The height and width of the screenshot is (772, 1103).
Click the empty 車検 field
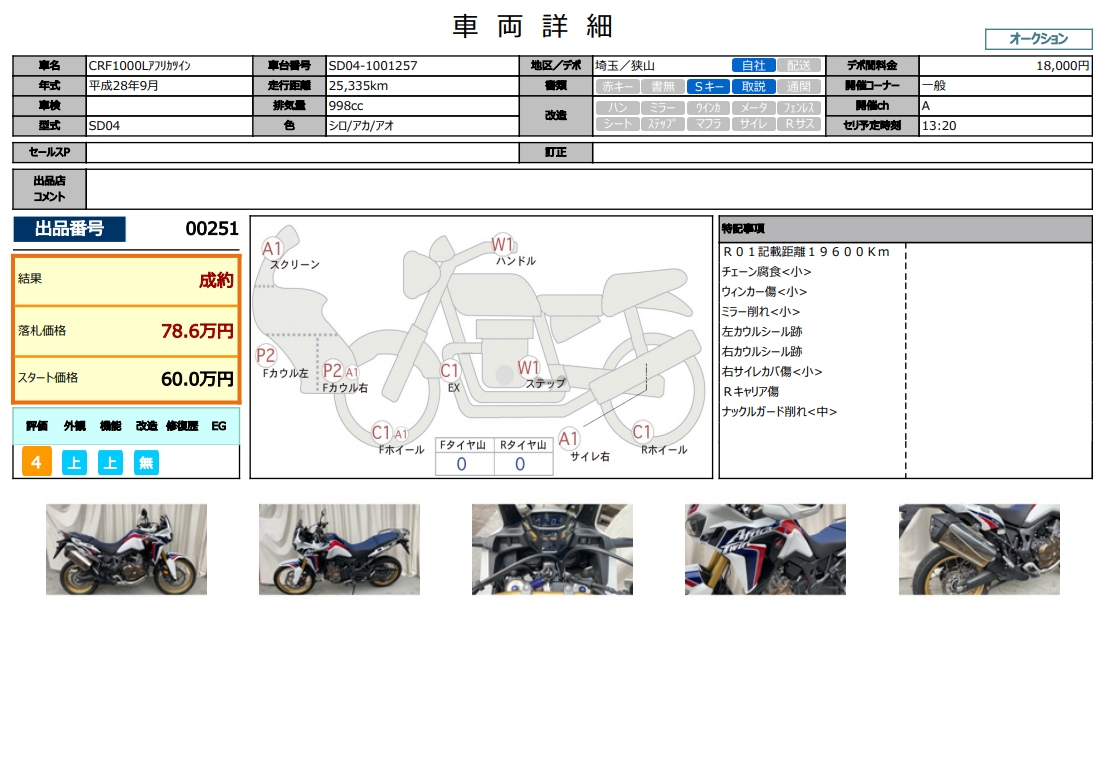coord(169,106)
